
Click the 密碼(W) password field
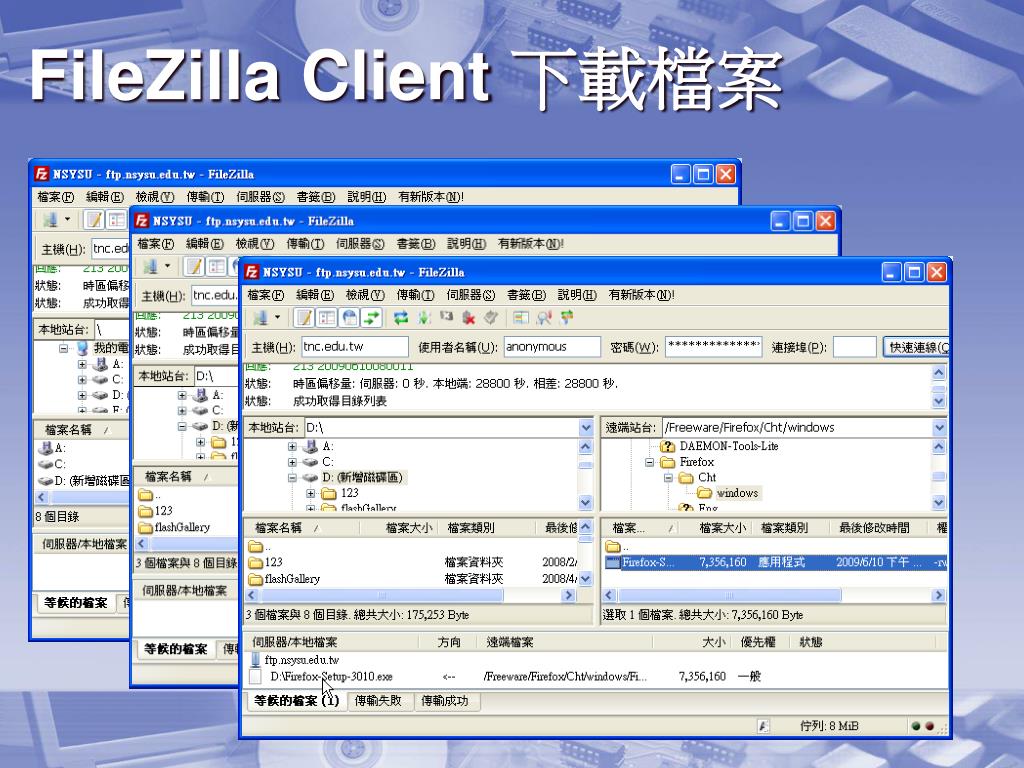(714, 347)
